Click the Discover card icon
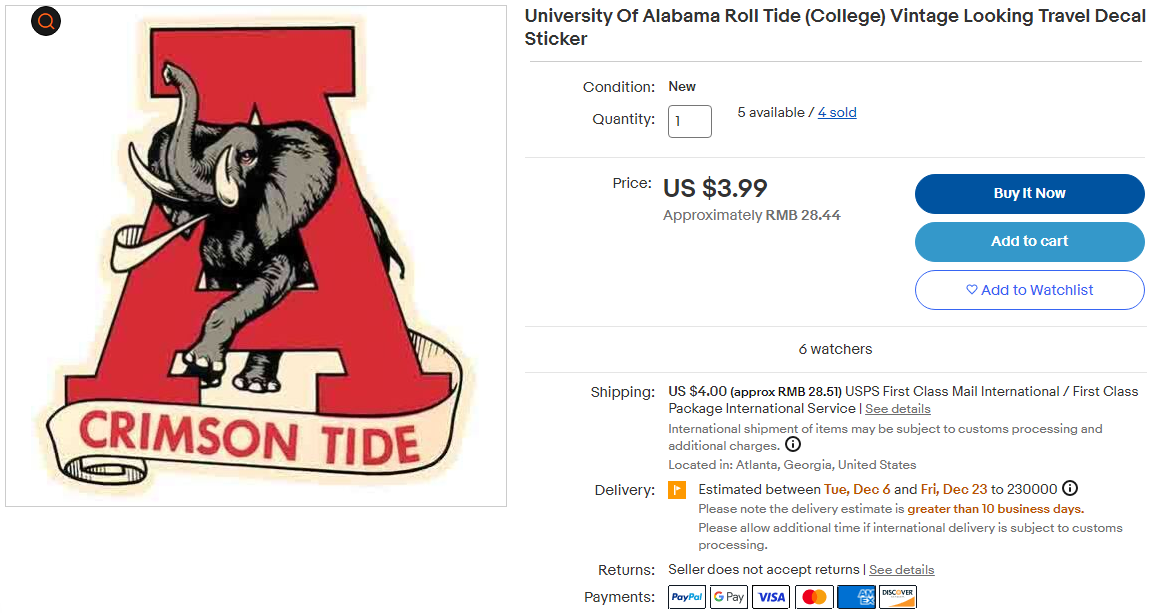 pyautogui.click(x=898, y=597)
